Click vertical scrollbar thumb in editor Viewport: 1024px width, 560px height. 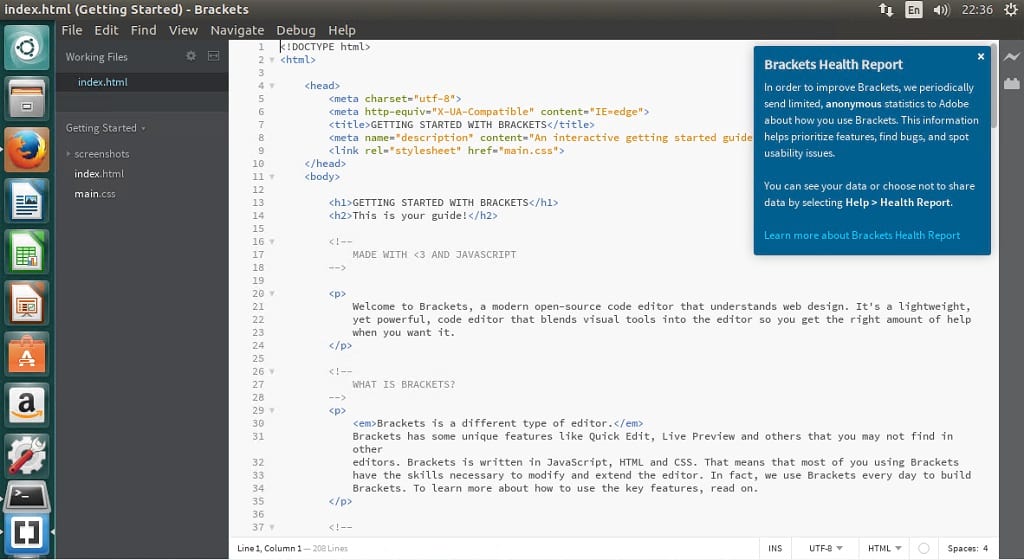994,86
